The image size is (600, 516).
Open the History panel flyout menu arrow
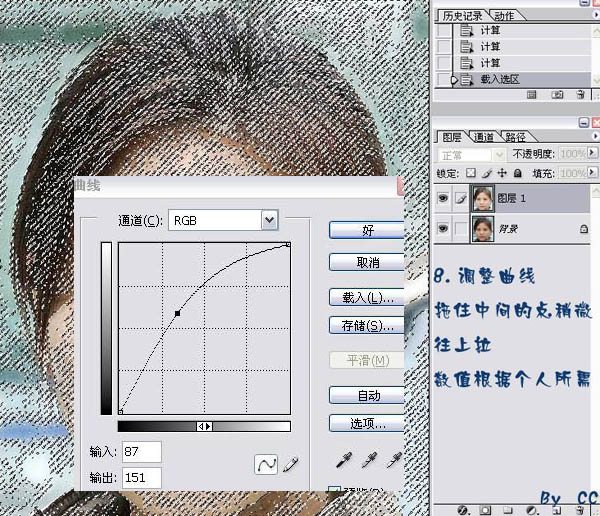593,15
